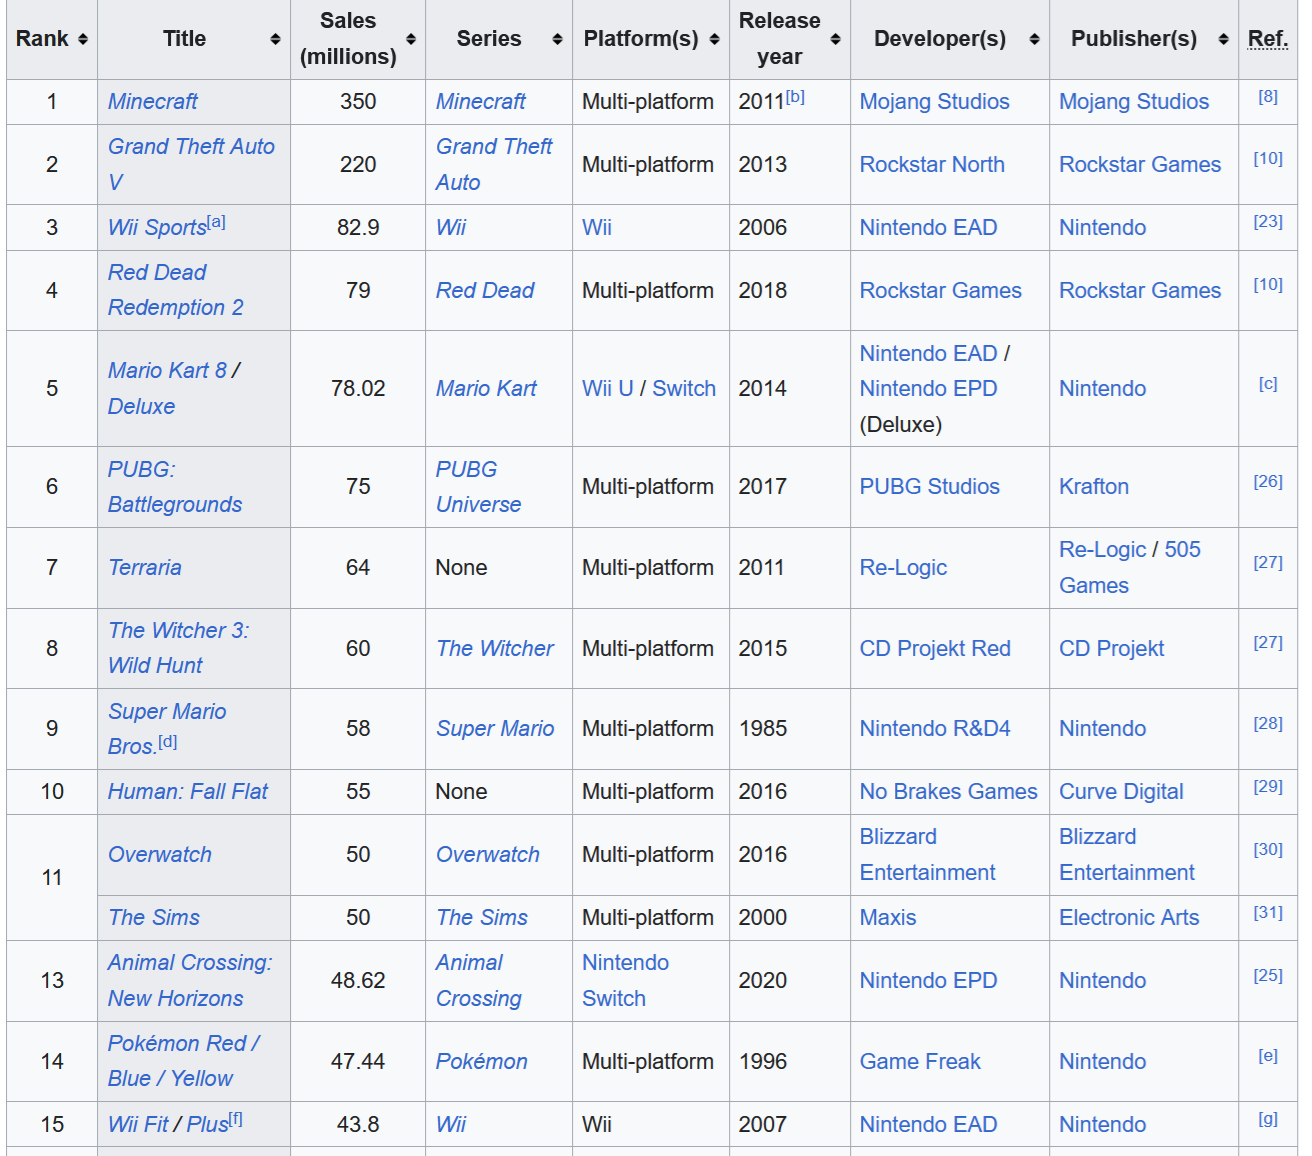Open The Witcher series link

point(495,649)
